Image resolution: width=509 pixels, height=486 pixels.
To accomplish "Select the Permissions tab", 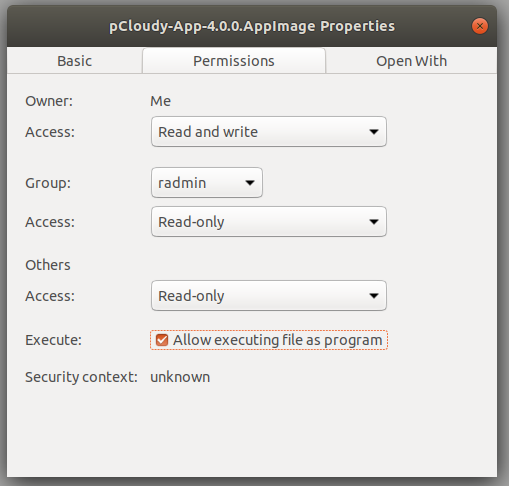I will (x=234, y=61).
